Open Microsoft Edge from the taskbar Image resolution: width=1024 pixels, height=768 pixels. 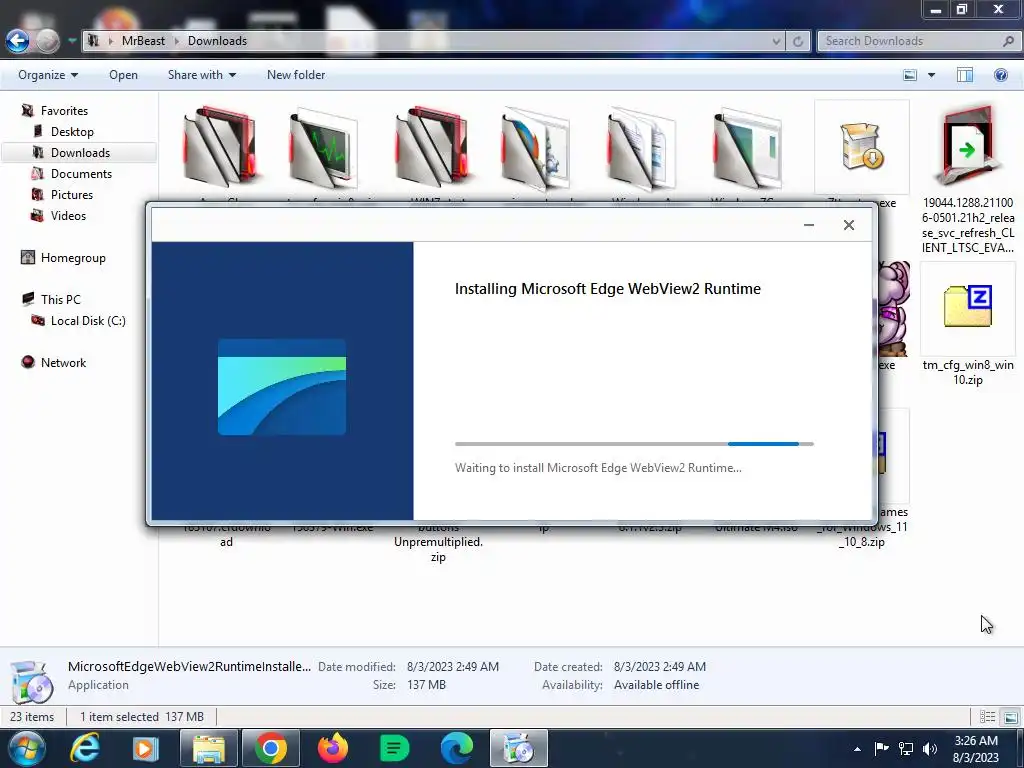456,748
